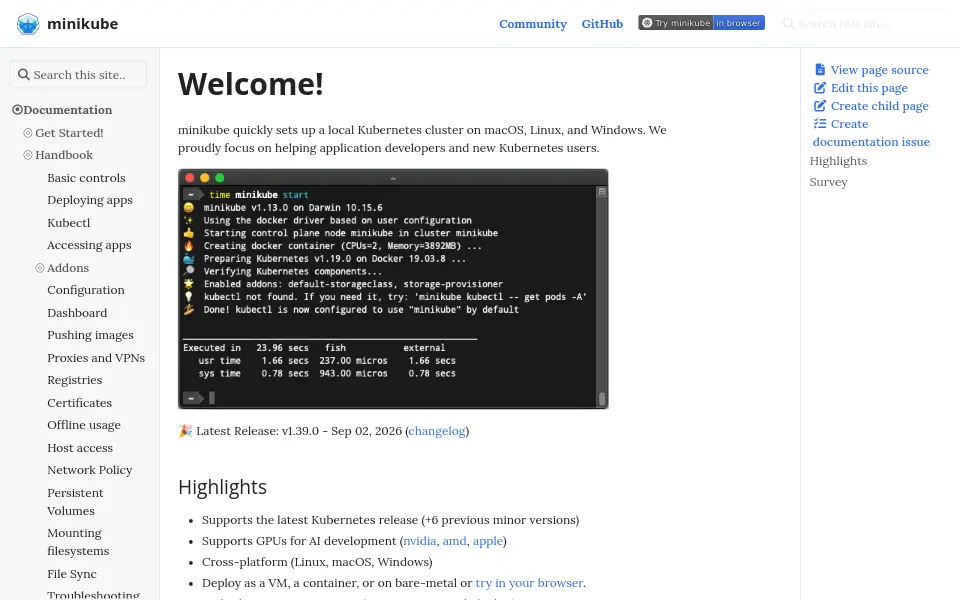
Task: Click the sidebar search magnifier icon
Action: [x=24, y=75]
